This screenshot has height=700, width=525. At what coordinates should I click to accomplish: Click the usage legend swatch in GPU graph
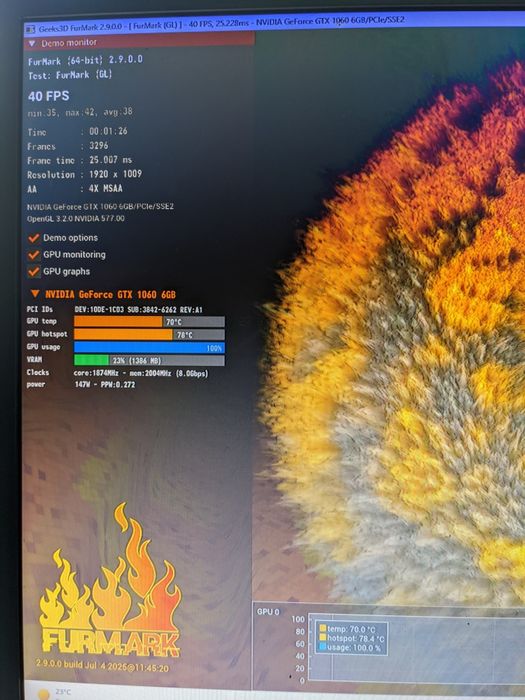(323, 646)
